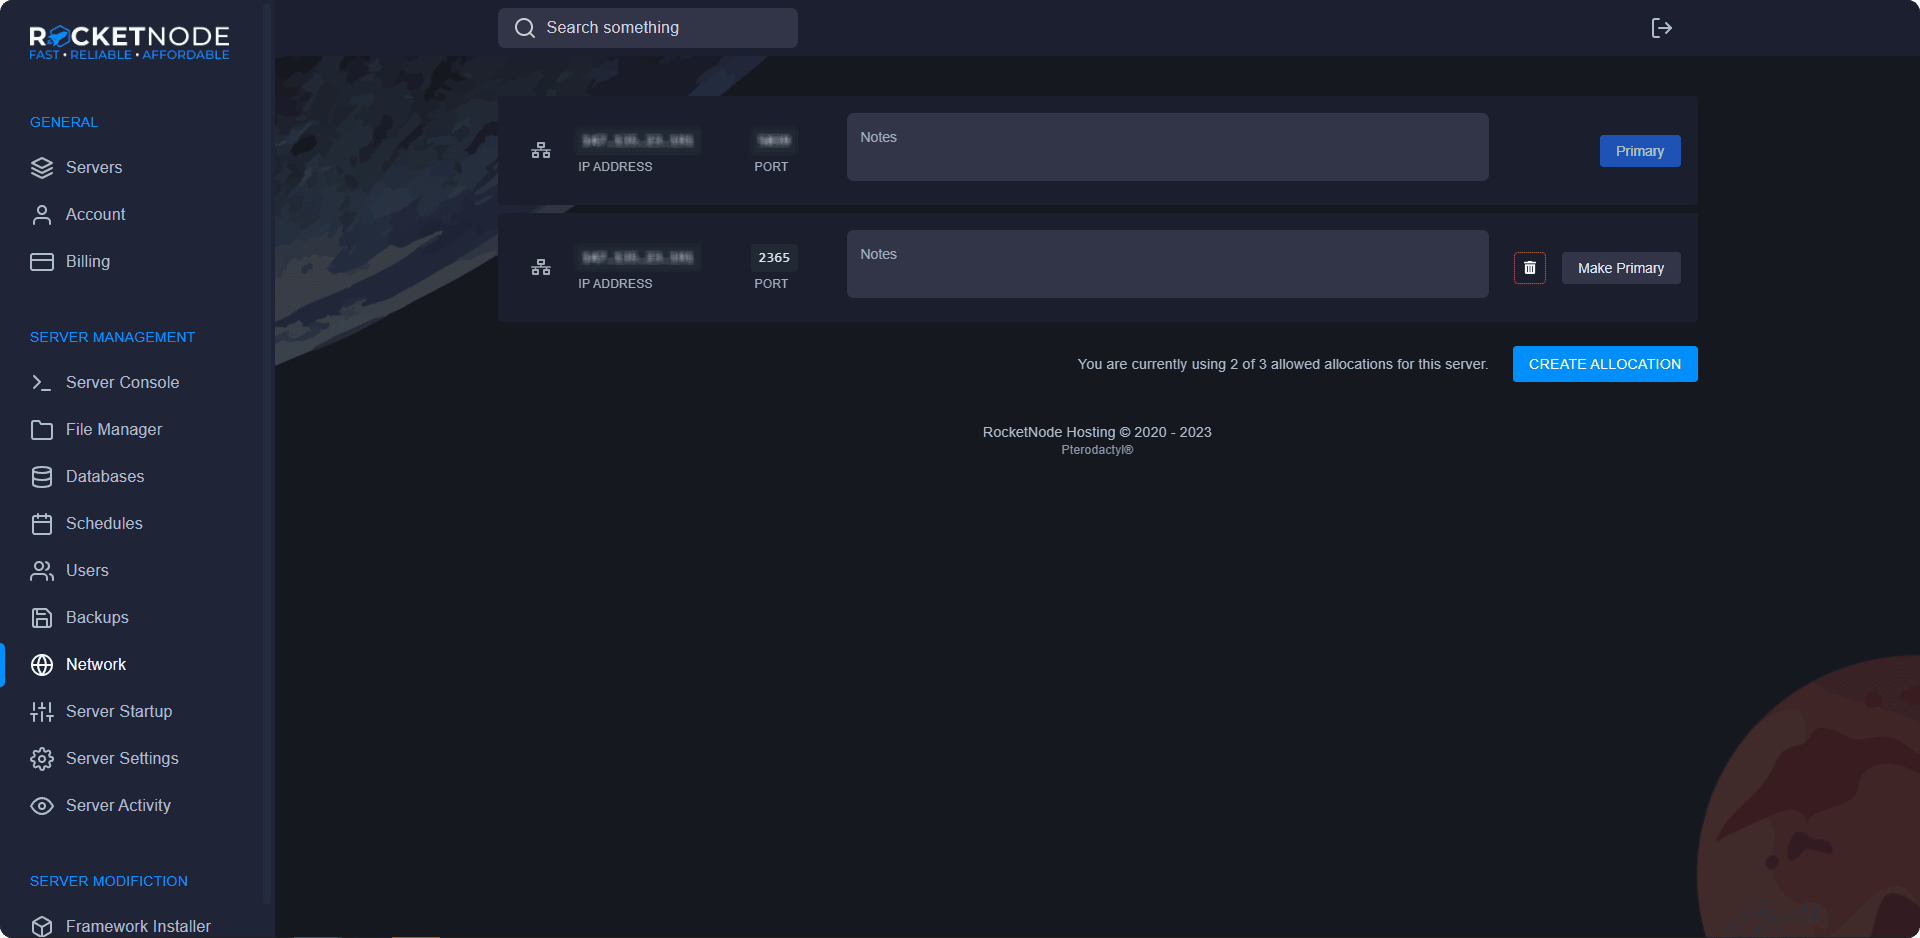Make port 2365 the primary allocation

tap(1620, 268)
